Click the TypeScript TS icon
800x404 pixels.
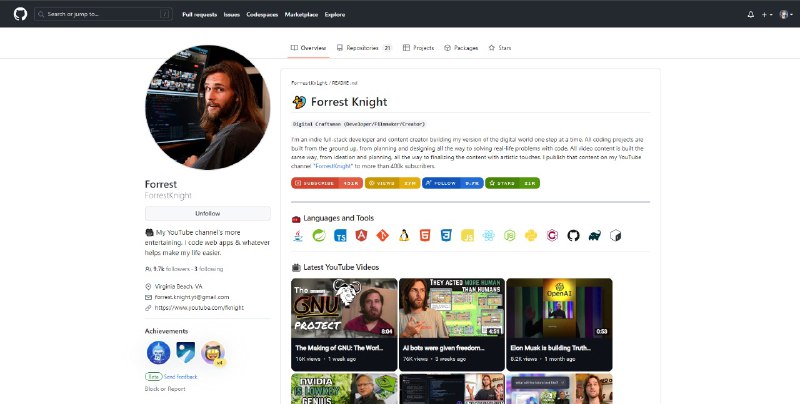pyautogui.click(x=340, y=236)
